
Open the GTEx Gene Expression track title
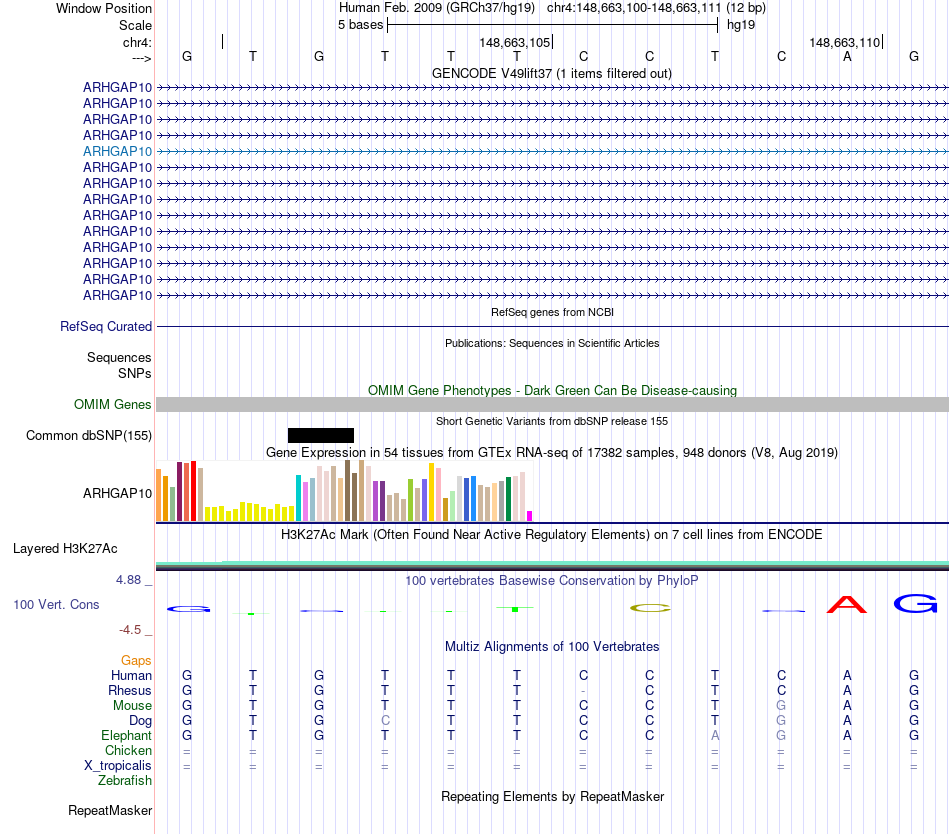pos(552,452)
